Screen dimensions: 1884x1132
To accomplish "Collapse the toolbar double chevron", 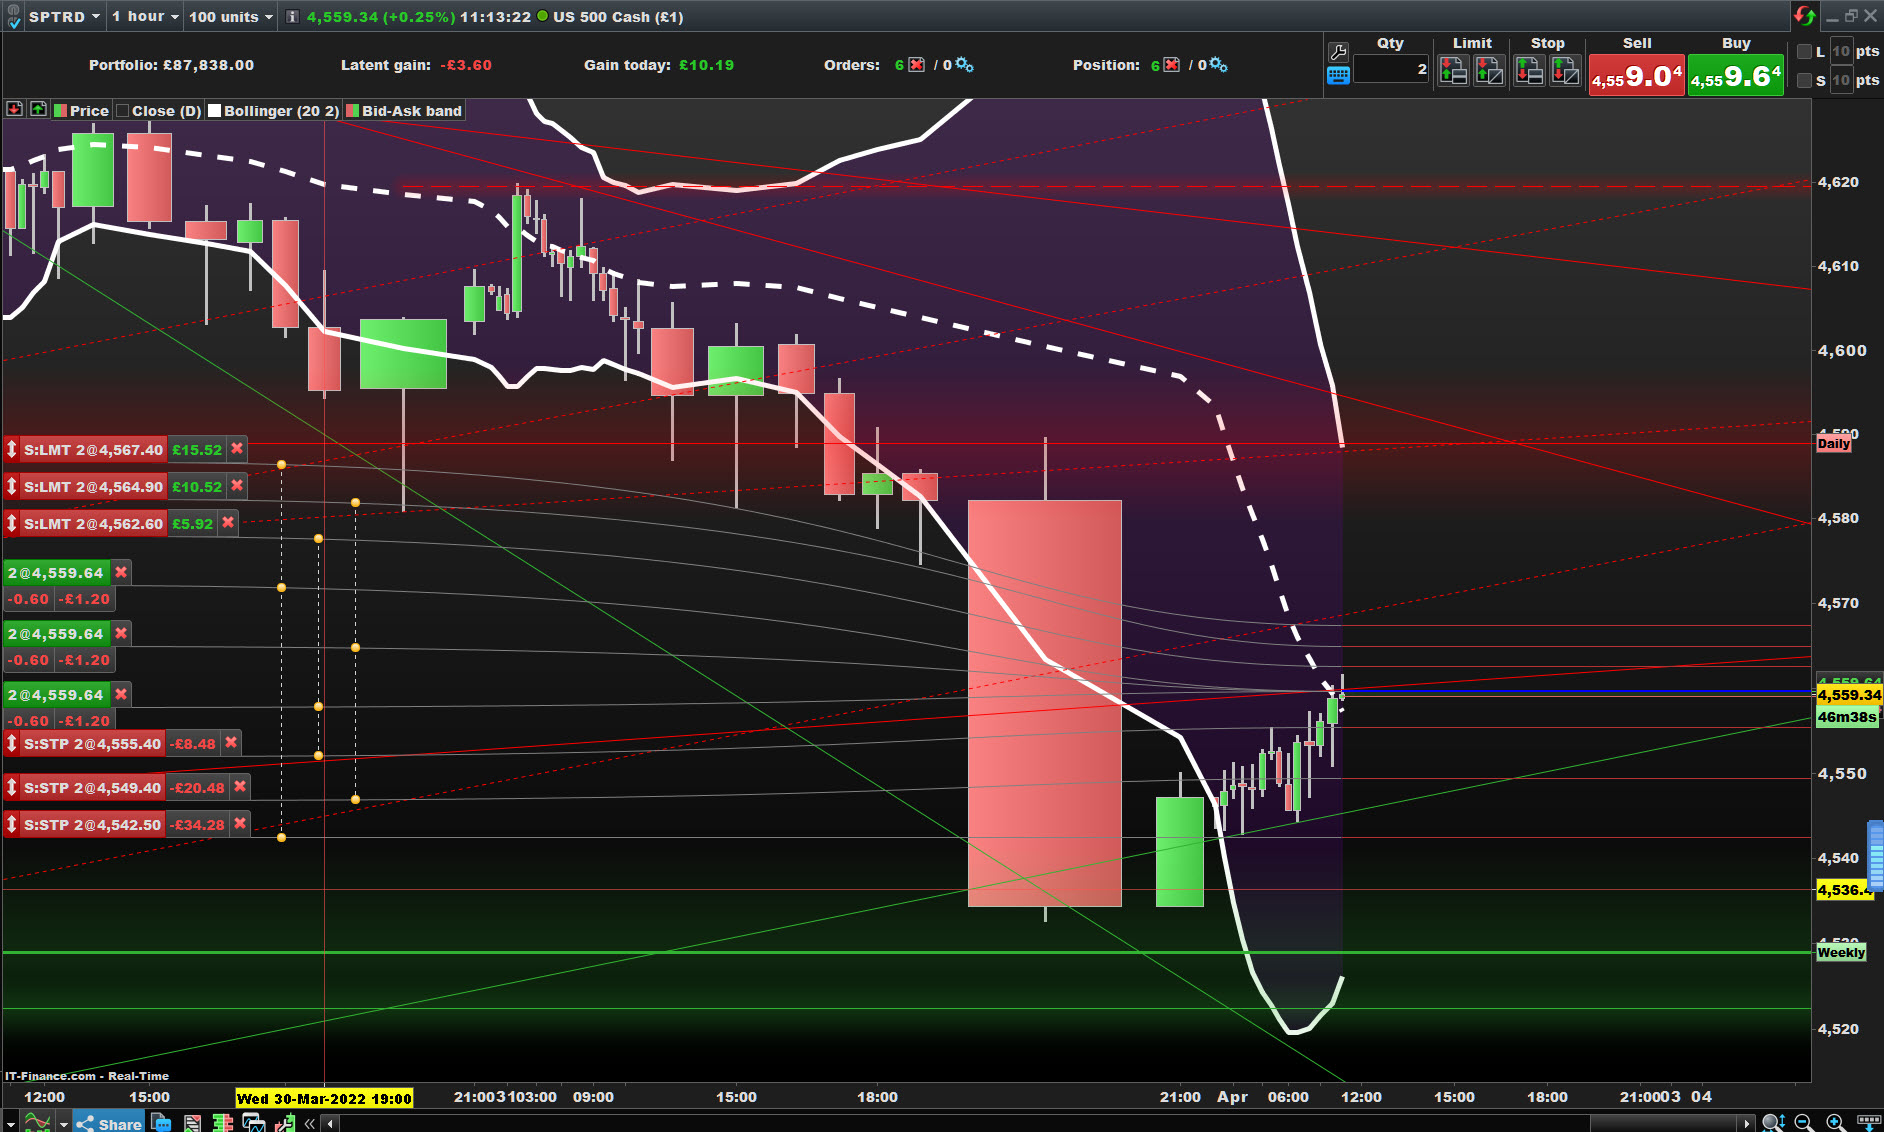I will click(310, 1124).
